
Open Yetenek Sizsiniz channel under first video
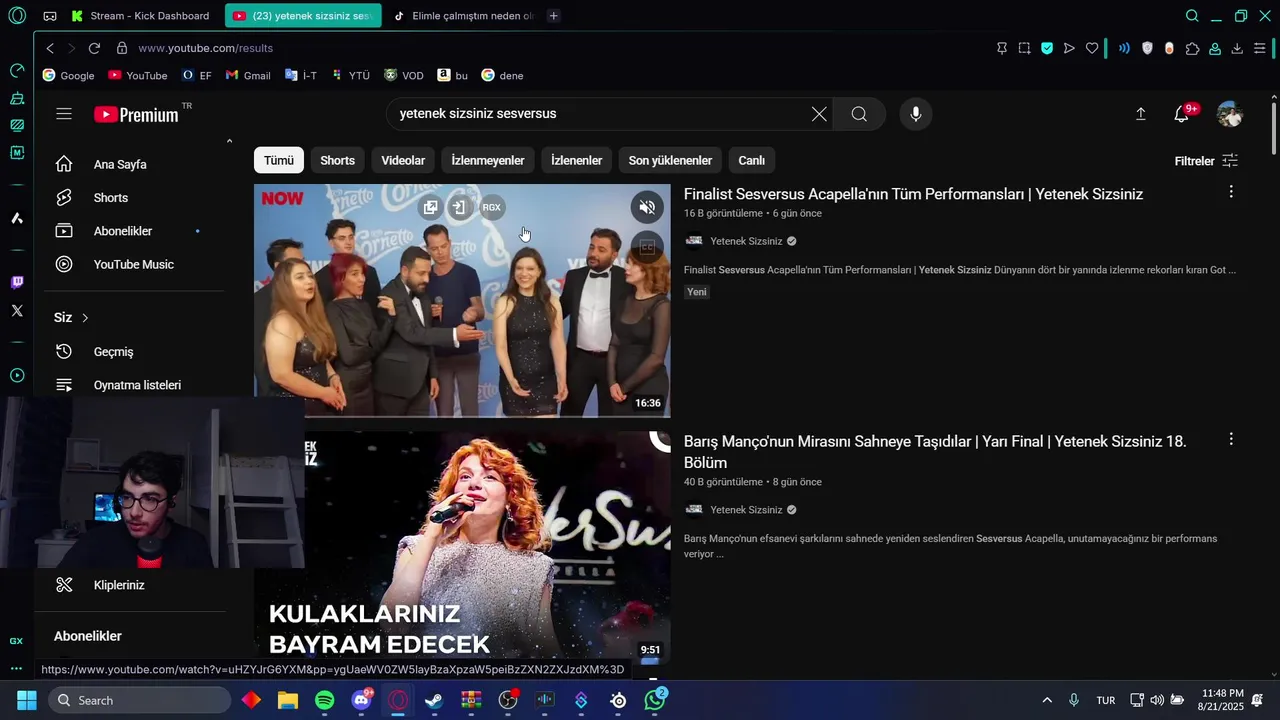coord(746,241)
